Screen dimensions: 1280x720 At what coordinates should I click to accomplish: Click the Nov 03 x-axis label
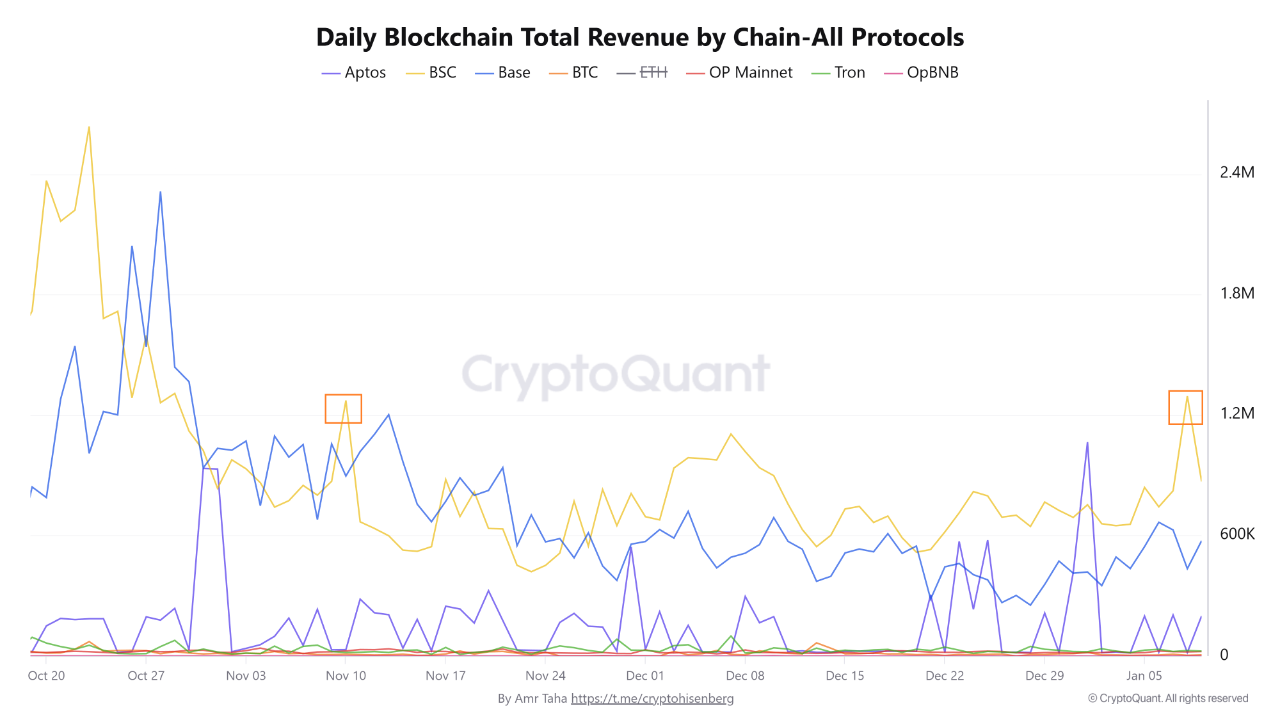tap(246, 676)
